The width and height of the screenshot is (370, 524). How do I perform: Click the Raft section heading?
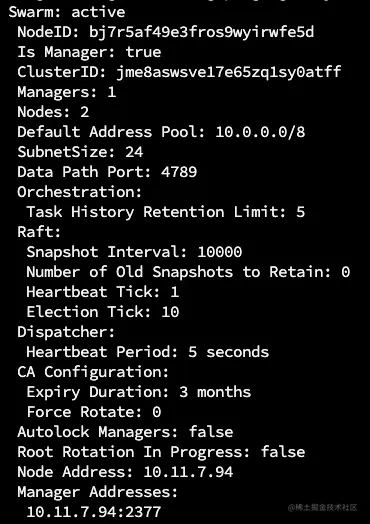(x=39, y=232)
